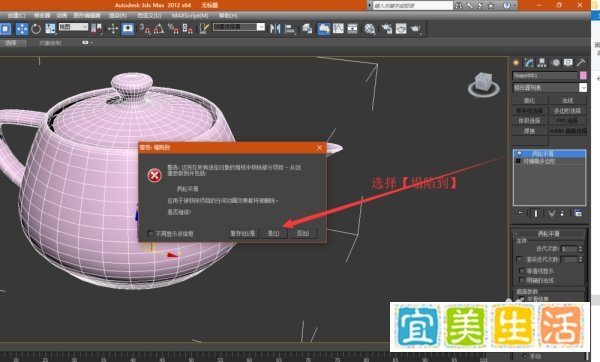Toggle the Angle Snap button
Image resolution: width=600 pixels, height=362 pixels.
159,29
